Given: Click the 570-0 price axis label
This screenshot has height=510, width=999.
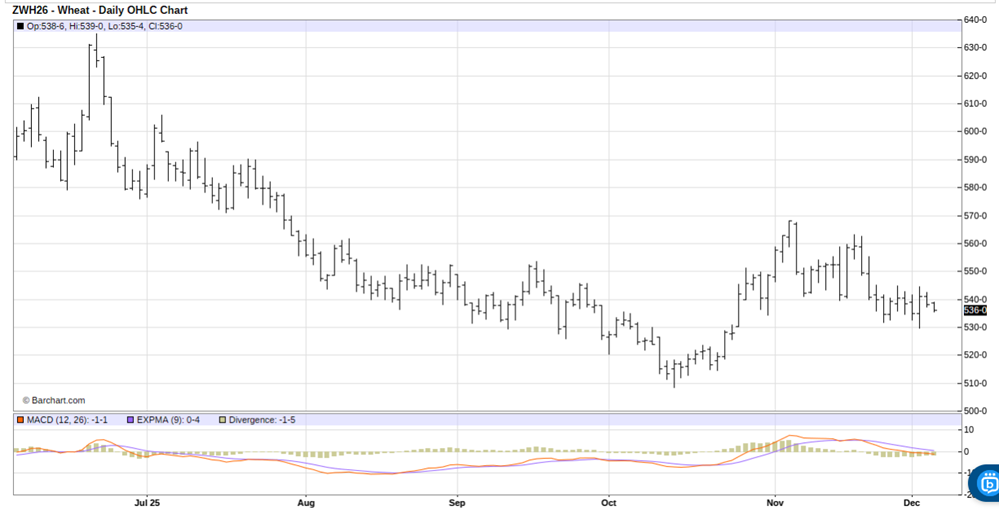Looking at the screenshot, I should tap(975, 216).
